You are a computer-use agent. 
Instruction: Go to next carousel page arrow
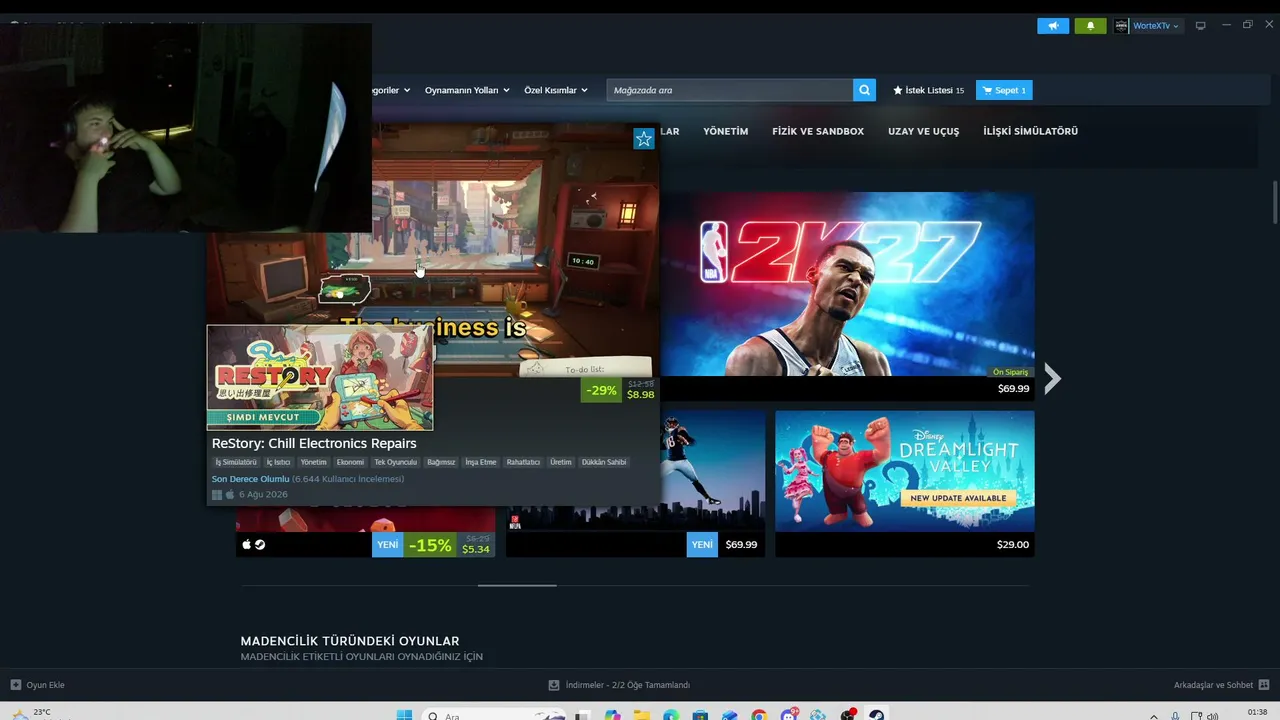(1052, 378)
